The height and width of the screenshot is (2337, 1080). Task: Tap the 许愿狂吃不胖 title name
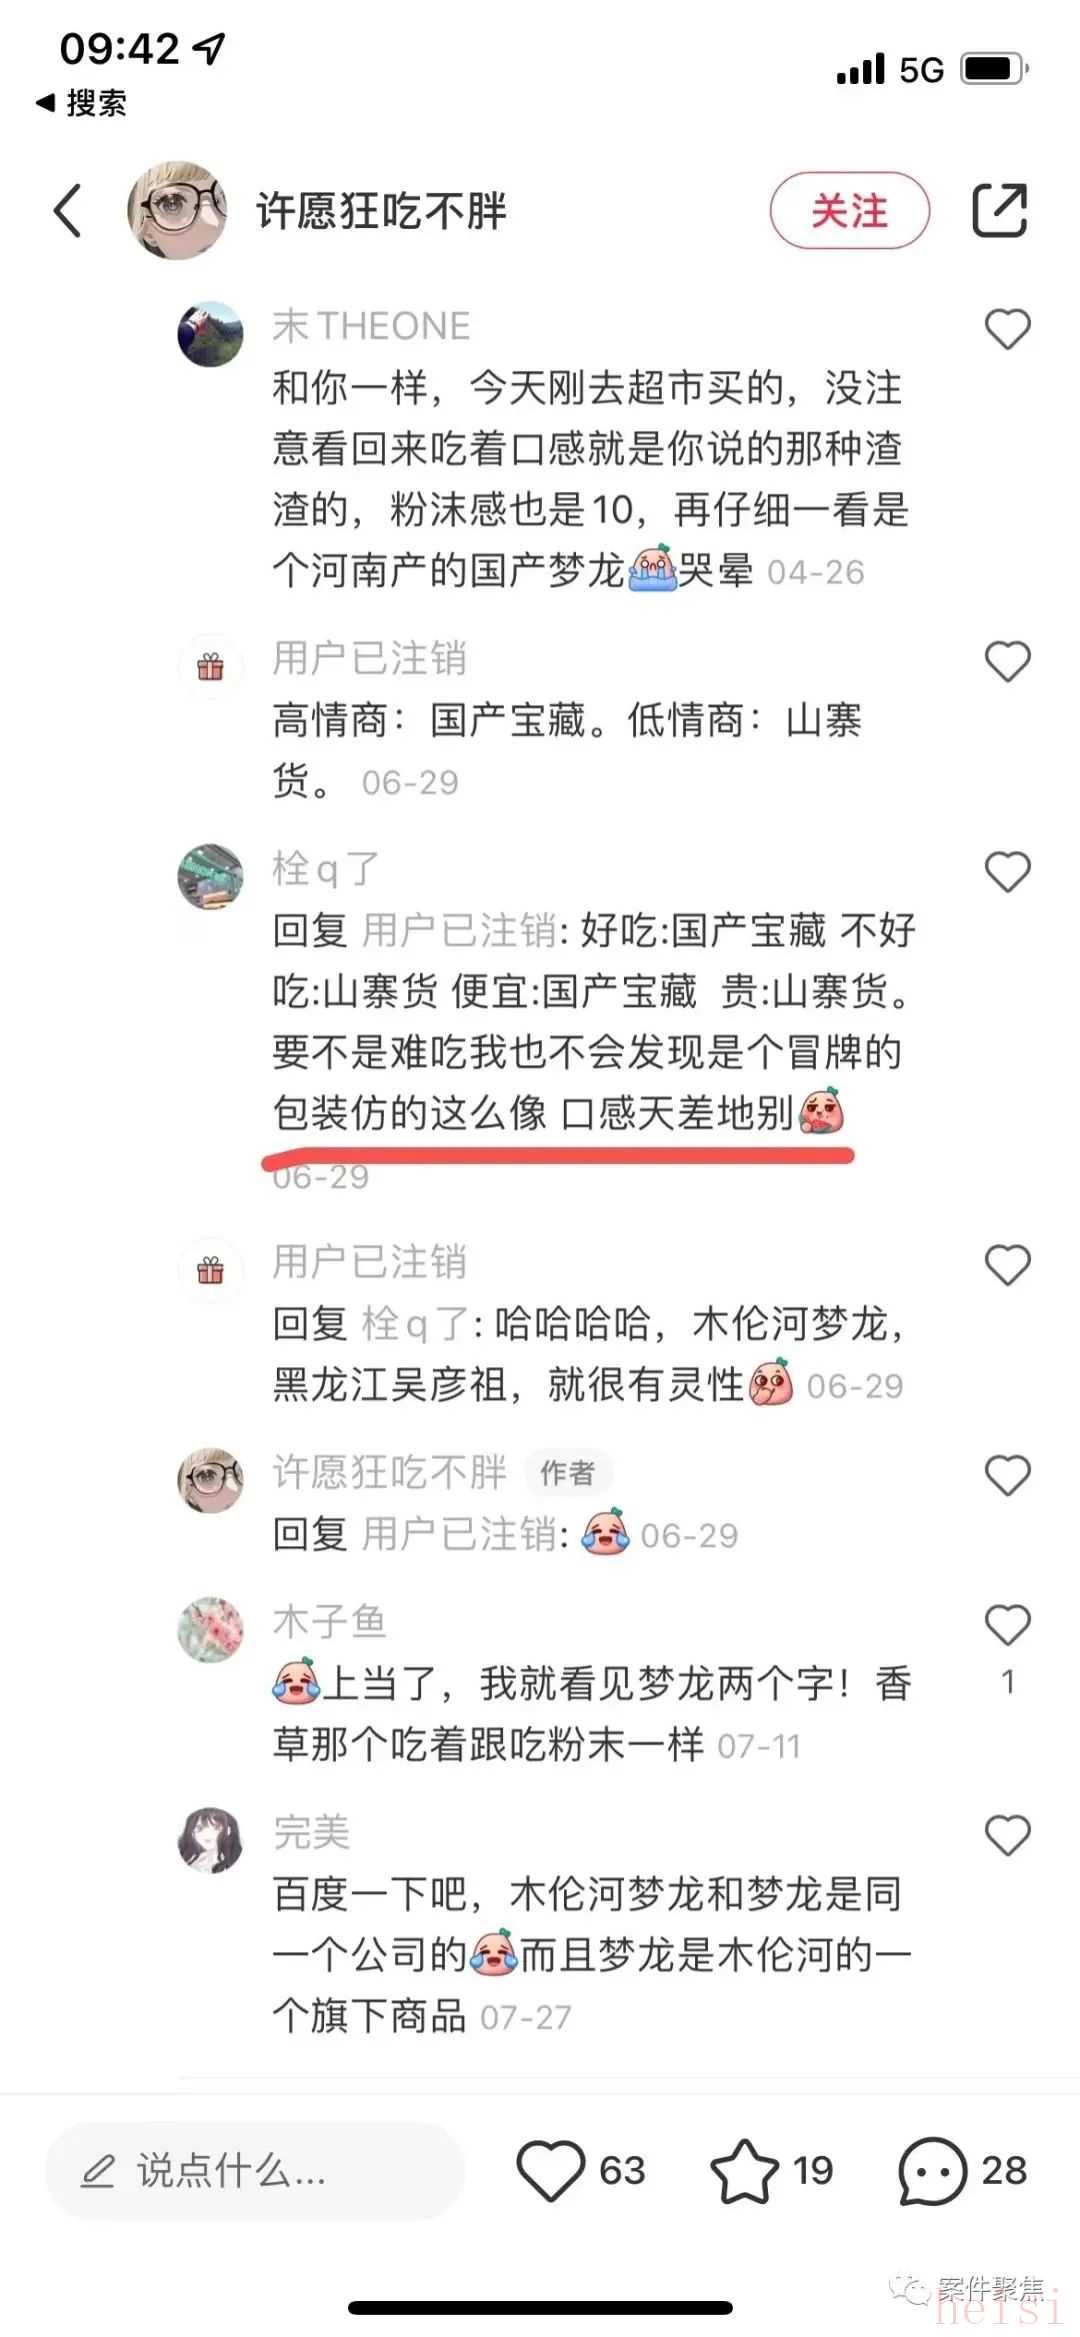coord(382,211)
